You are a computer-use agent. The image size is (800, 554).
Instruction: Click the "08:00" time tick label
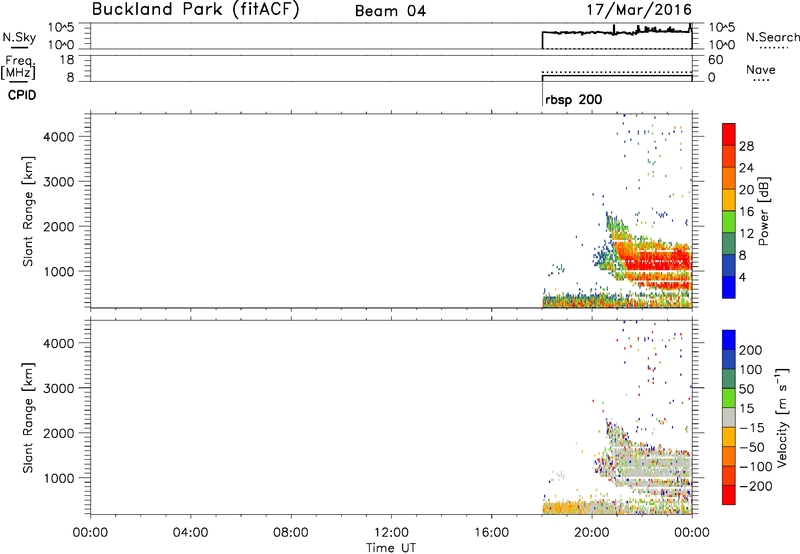click(290, 533)
